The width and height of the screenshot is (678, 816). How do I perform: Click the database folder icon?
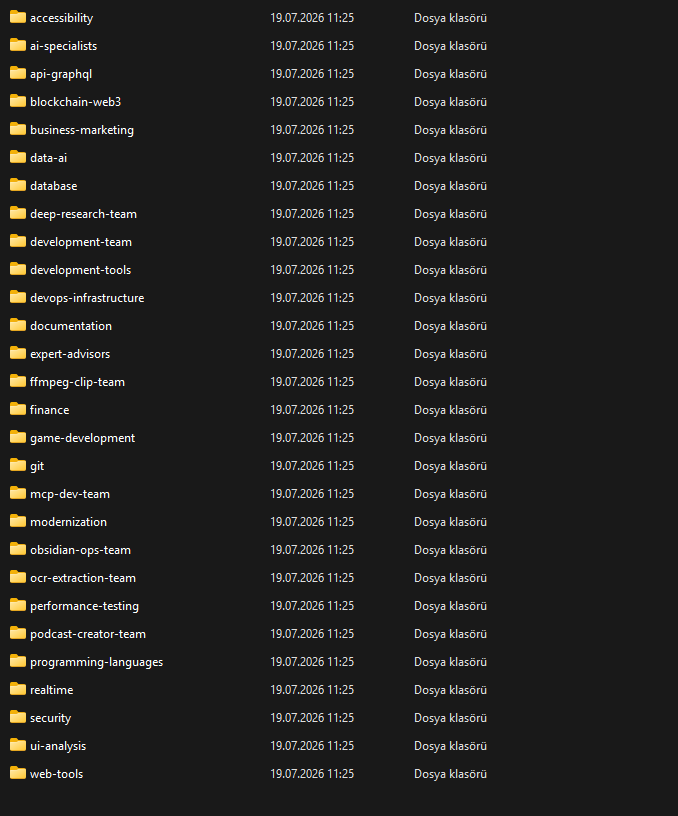[x=18, y=185]
